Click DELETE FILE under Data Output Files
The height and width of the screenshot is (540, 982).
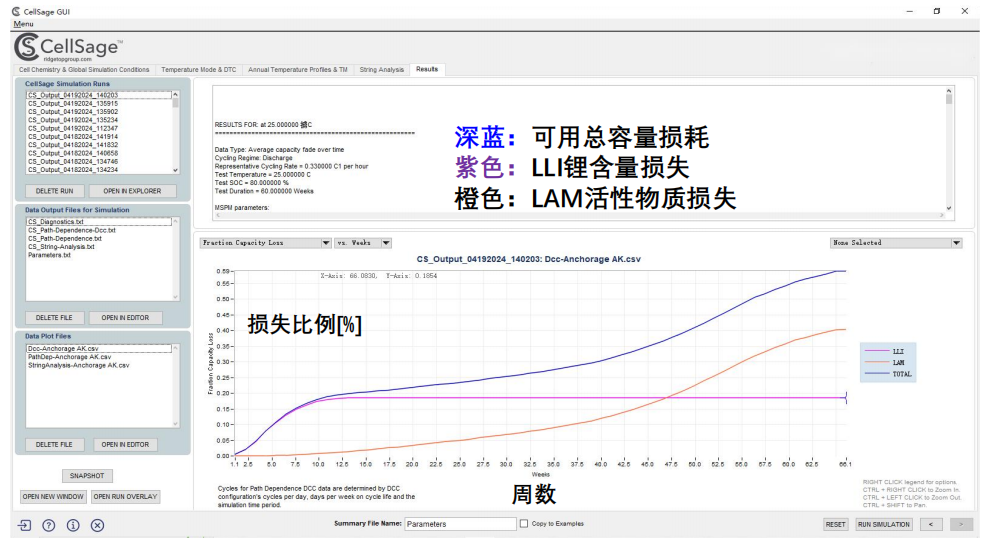pos(54,318)
